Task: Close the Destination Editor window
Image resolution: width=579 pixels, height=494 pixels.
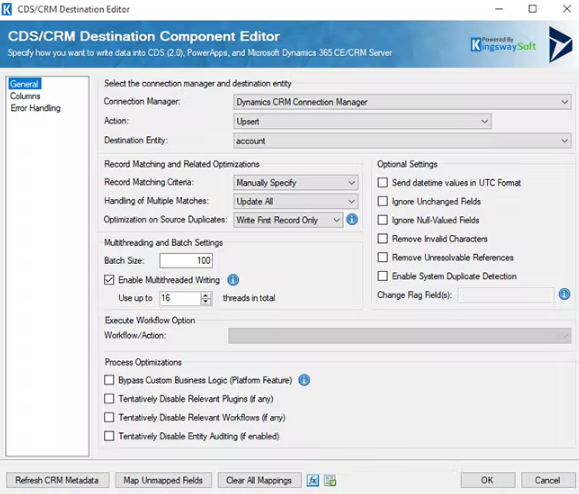Action: [x=567, y=9]
